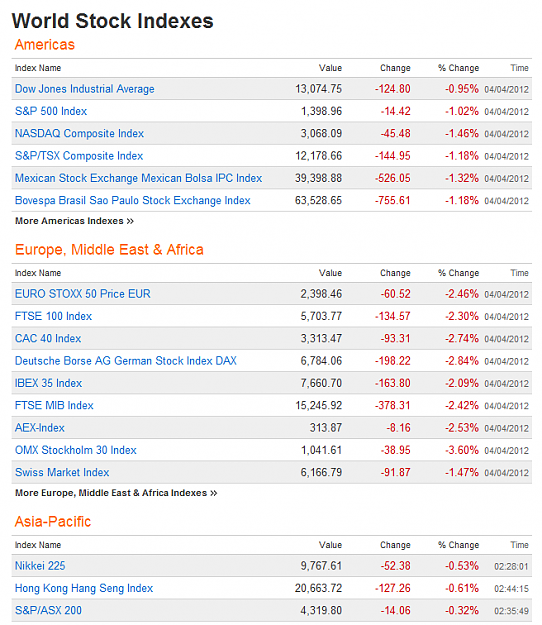Open Mexican Bolsa IPC Index link
The image size is (542, 625).
coord(139,178)
